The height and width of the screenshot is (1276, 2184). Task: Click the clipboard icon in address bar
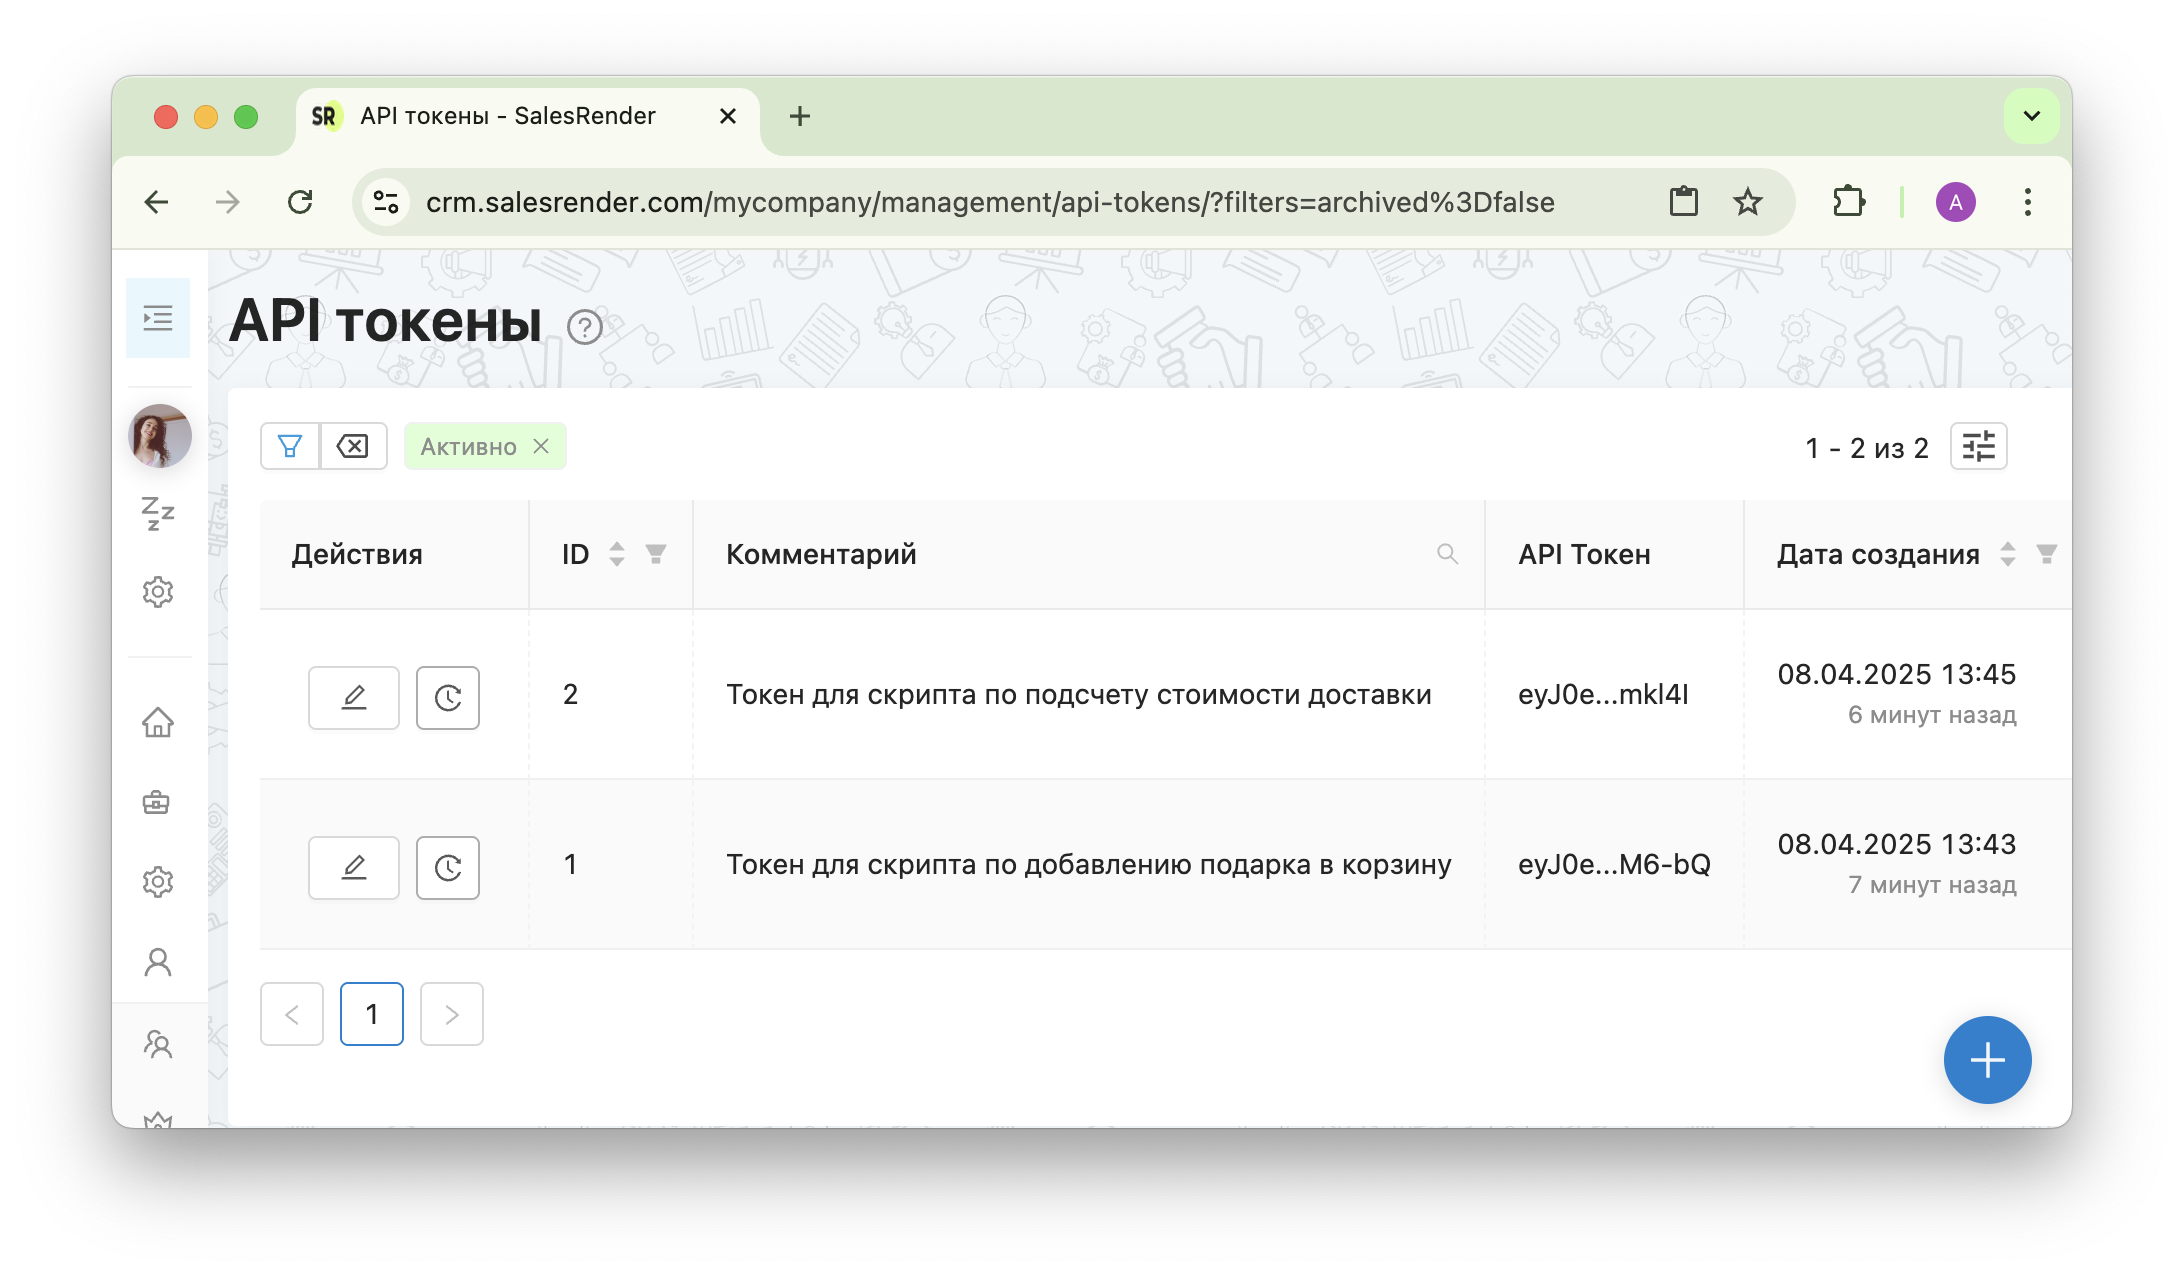pos(1684,202)
